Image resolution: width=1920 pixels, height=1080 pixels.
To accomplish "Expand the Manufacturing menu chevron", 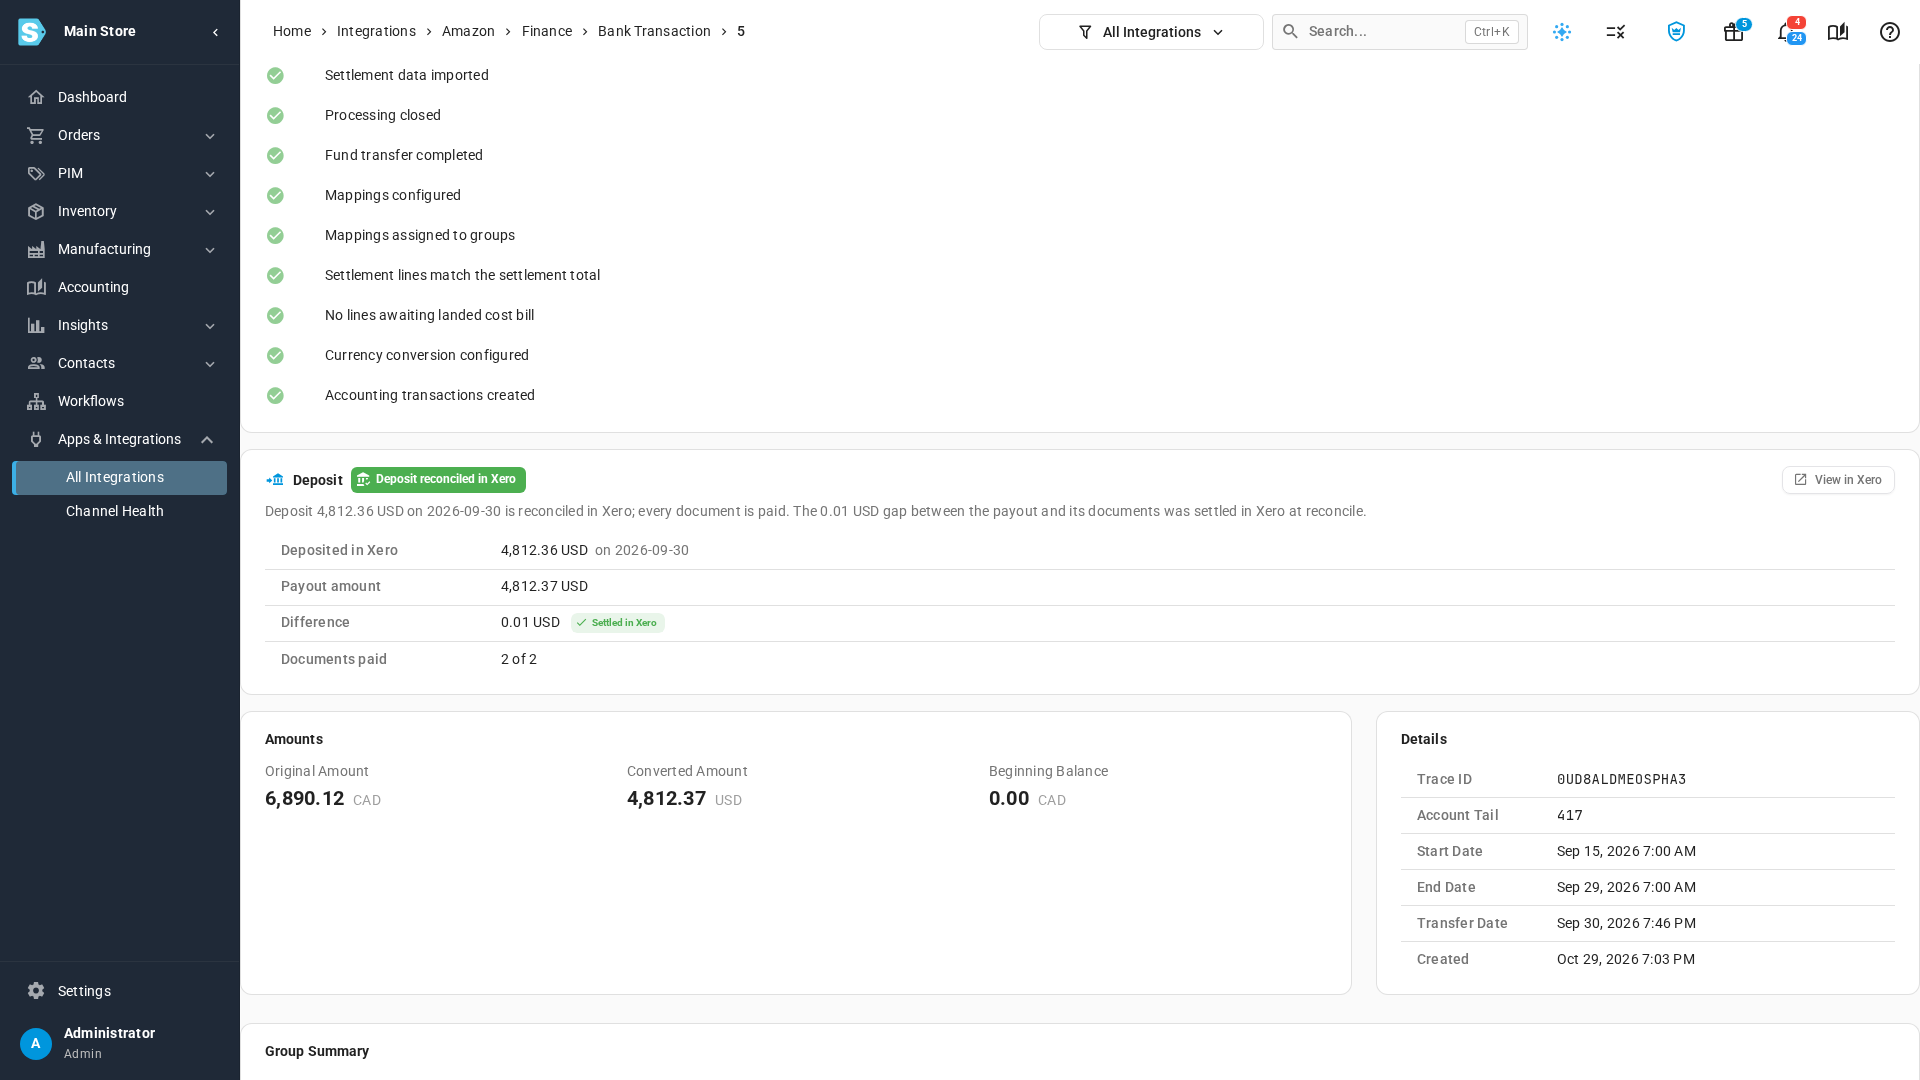I will pos(210,250).
